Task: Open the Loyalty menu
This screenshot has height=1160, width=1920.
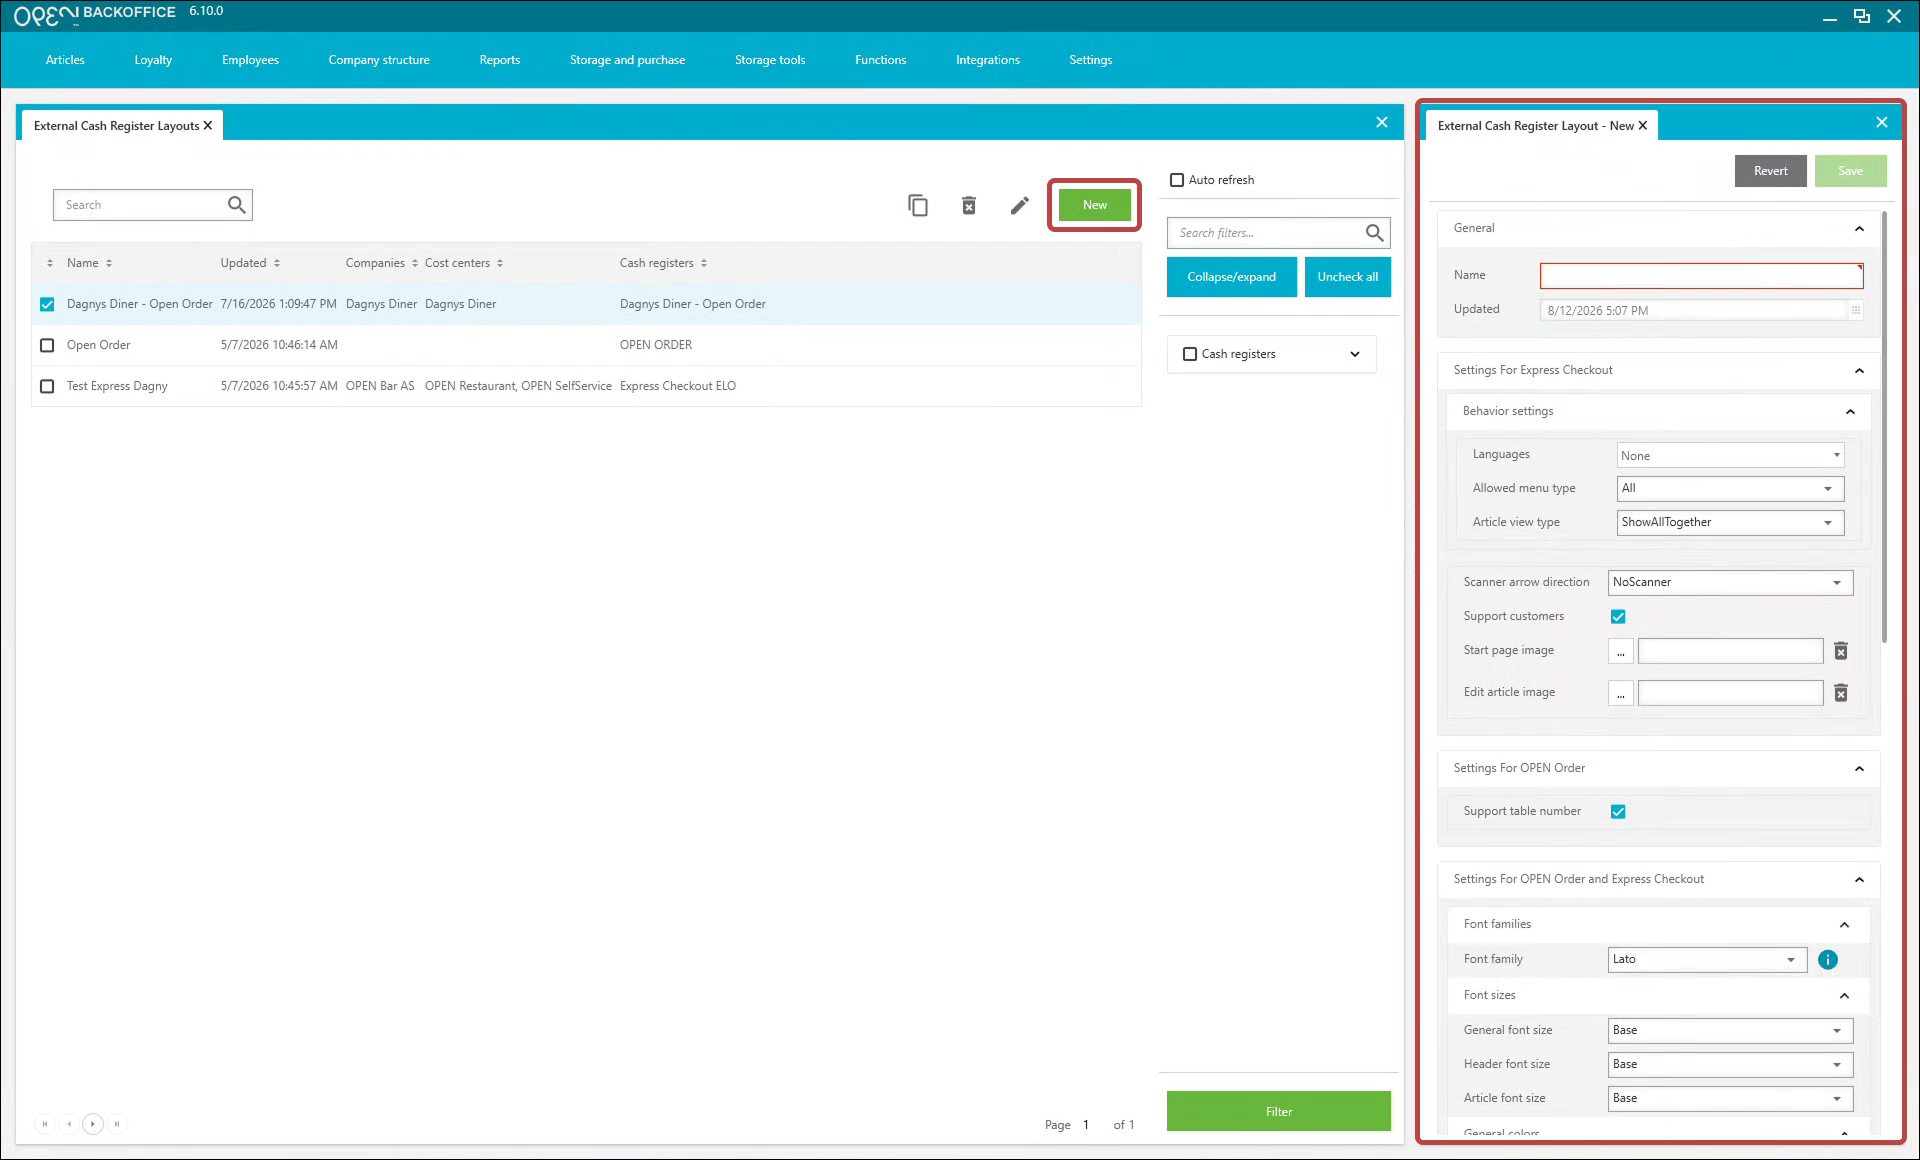Action: 153,60
